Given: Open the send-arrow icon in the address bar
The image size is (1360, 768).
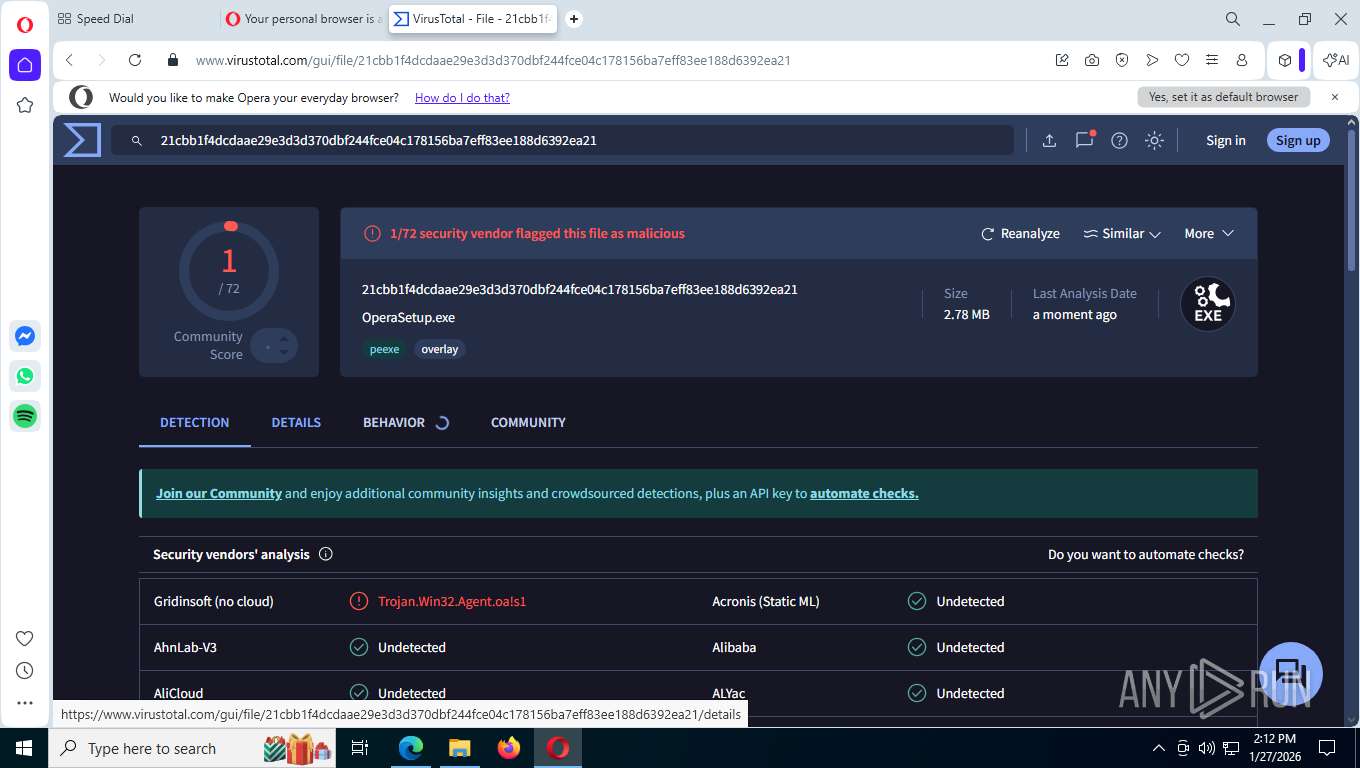Looking at the screenshot, I should tap(1152, 60).
